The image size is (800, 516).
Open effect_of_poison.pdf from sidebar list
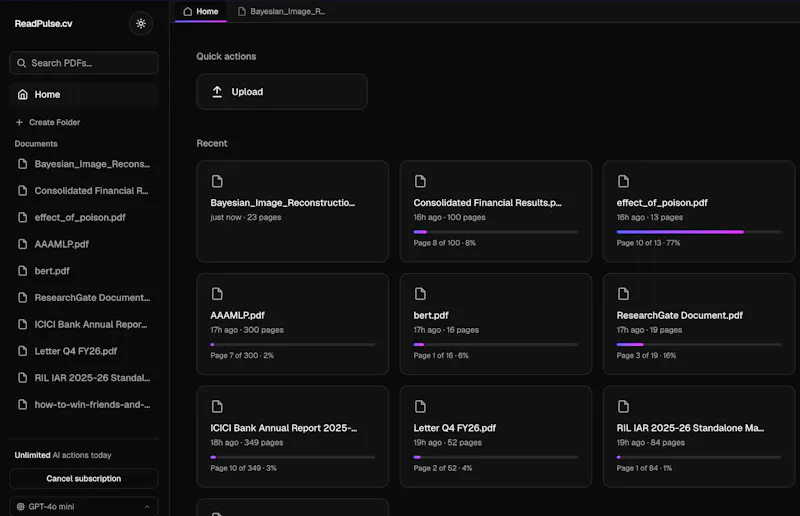coord(84,217)
